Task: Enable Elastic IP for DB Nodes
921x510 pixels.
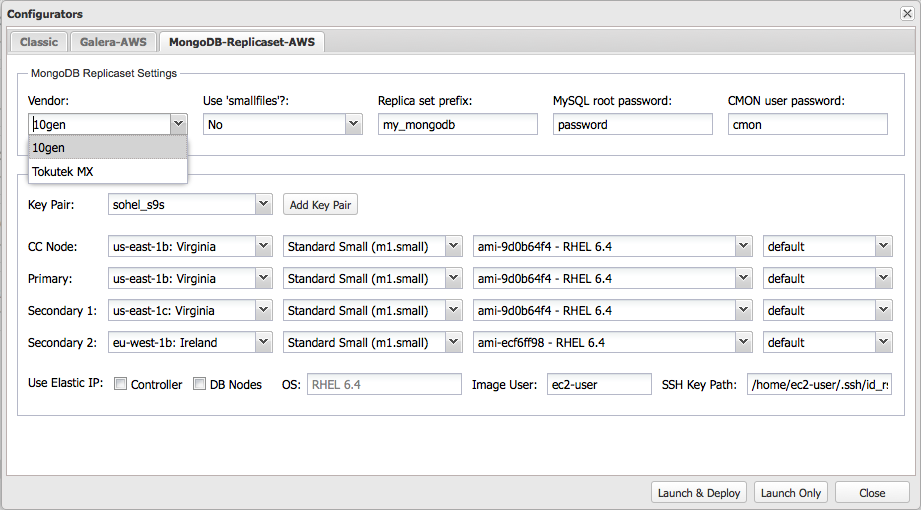Action: coord(199,384)
